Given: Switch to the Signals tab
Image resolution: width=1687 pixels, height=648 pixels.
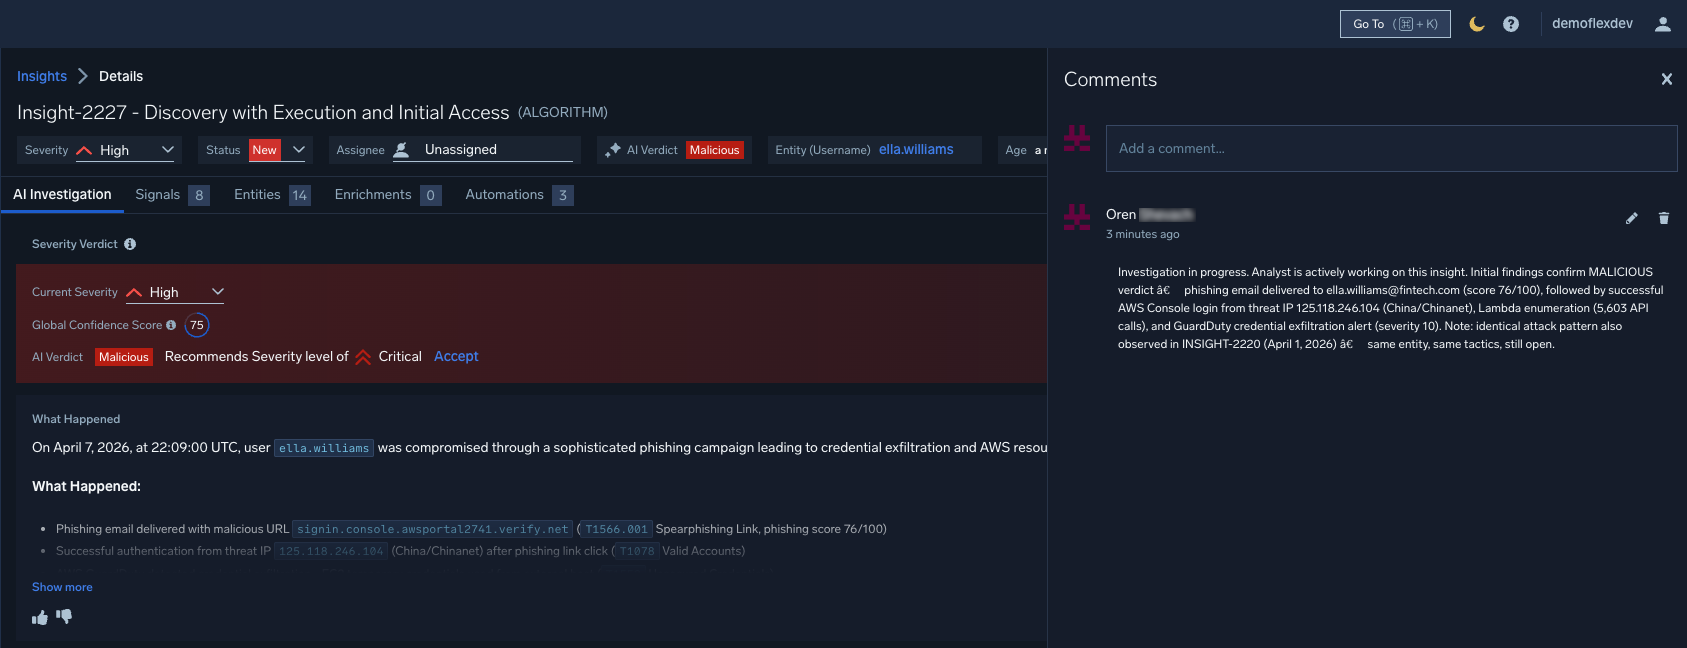Looking at the screenshot, I should (x=172, y=194).
